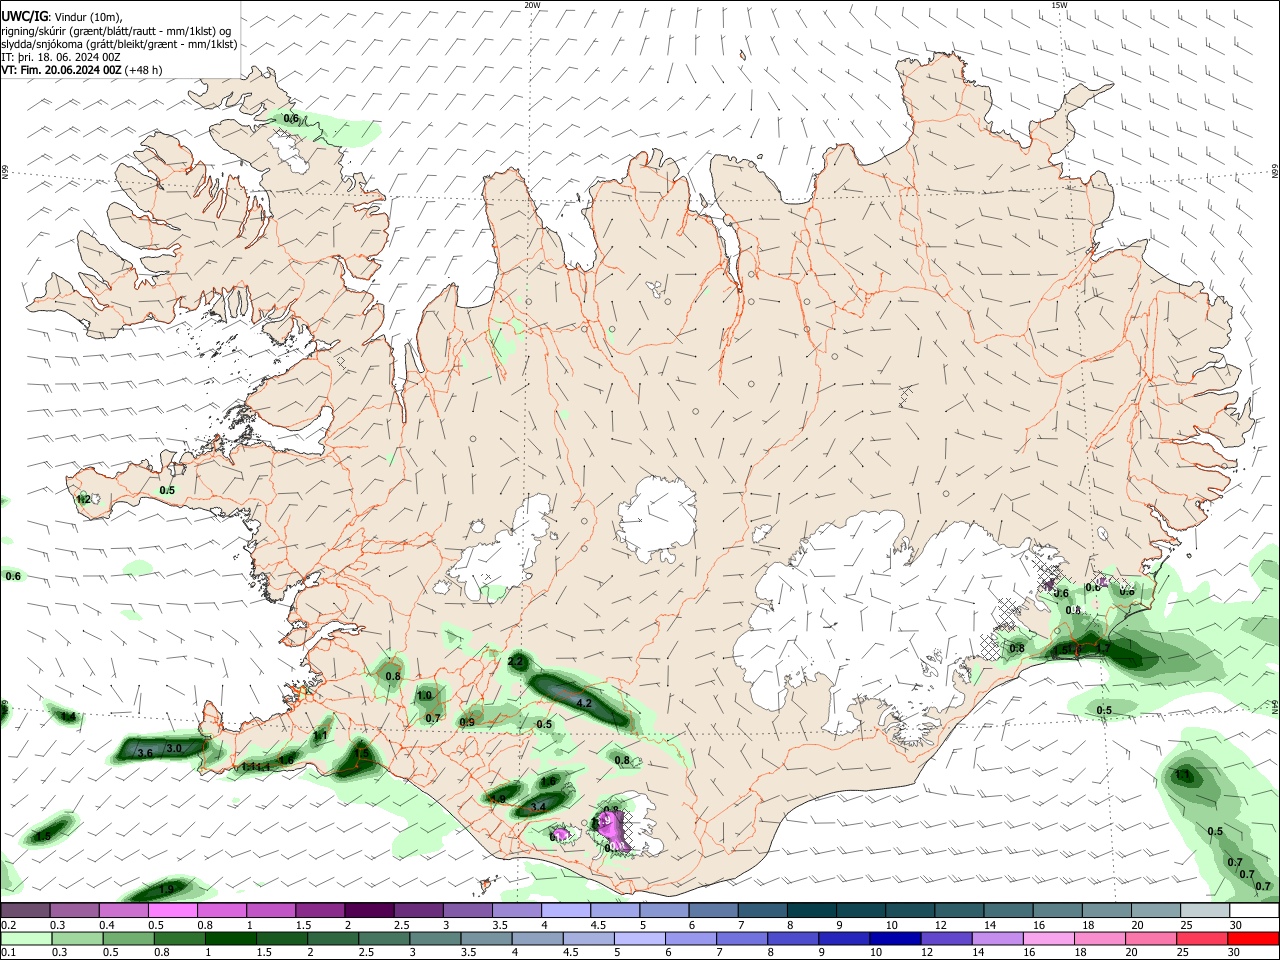This screenshot has height=960, width=1280.
Task: Choose the darkest purple 2 swatch in the upper legend row
Action: [369, 910]
